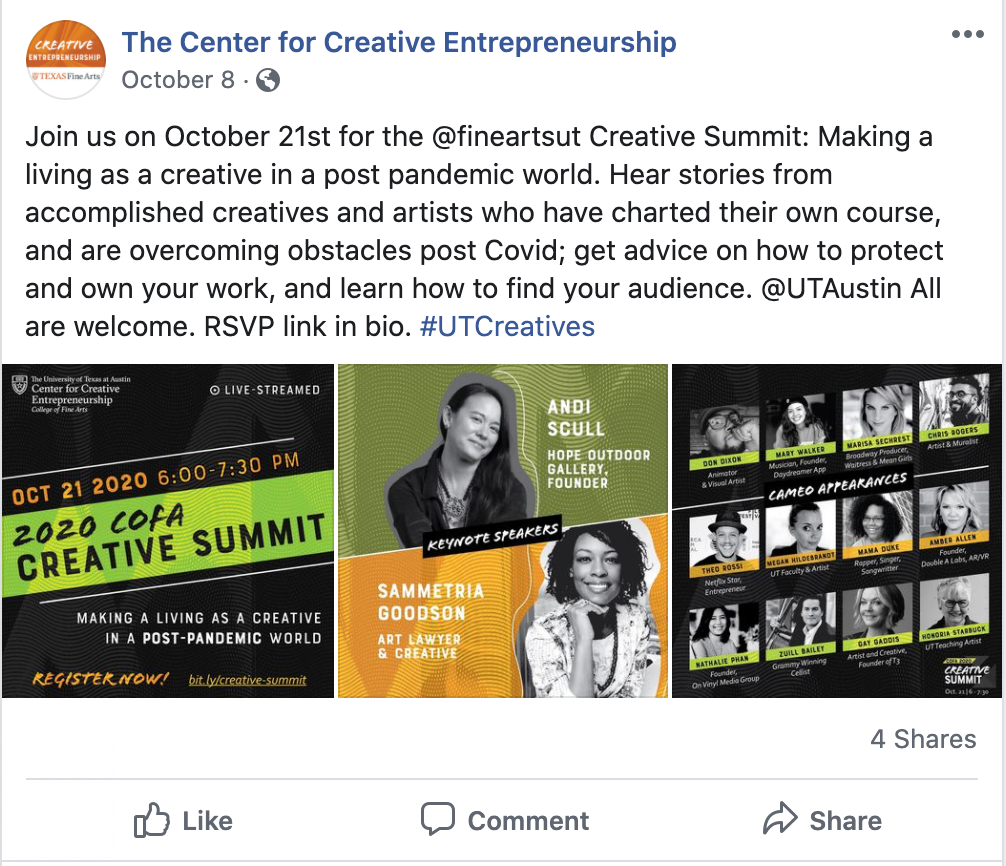
Task: Click the Share button label
Action: pyautogui.click(x=846, y=820)
